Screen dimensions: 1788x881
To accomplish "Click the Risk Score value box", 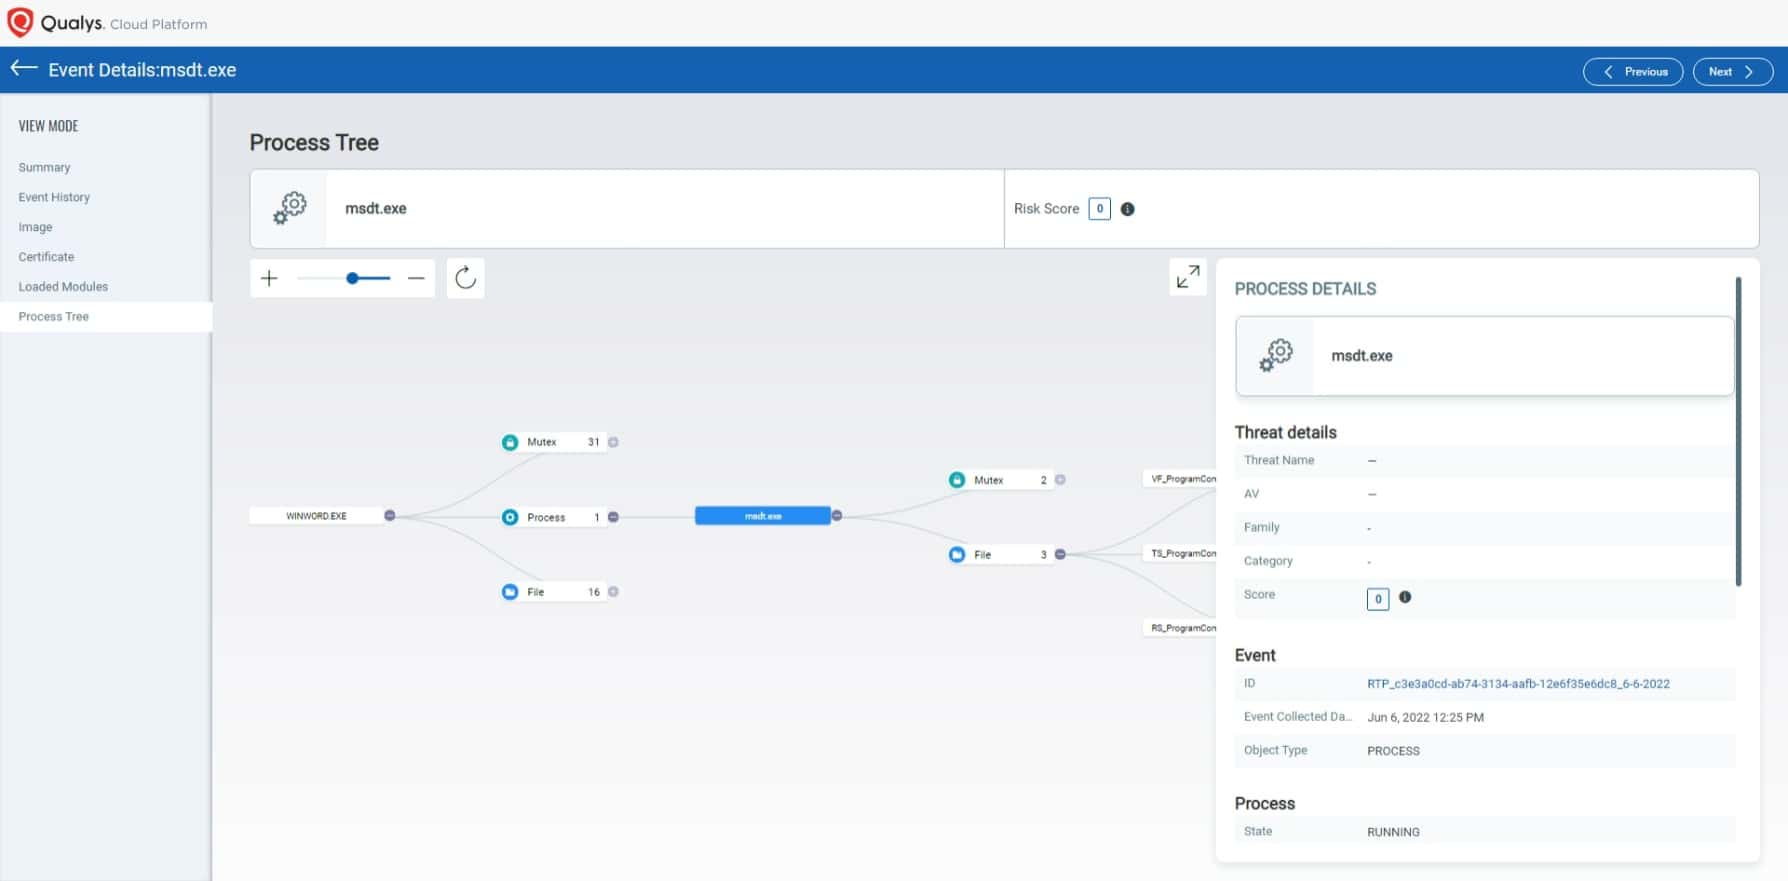I will click(x=1099, y=208).
